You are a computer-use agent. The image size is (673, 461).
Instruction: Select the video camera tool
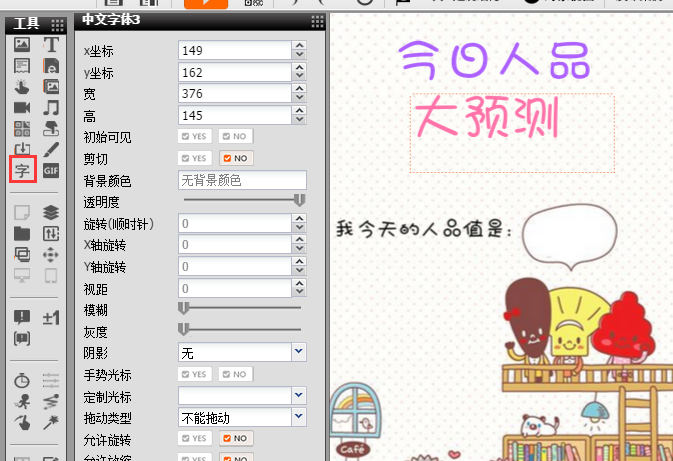(22, 107)
